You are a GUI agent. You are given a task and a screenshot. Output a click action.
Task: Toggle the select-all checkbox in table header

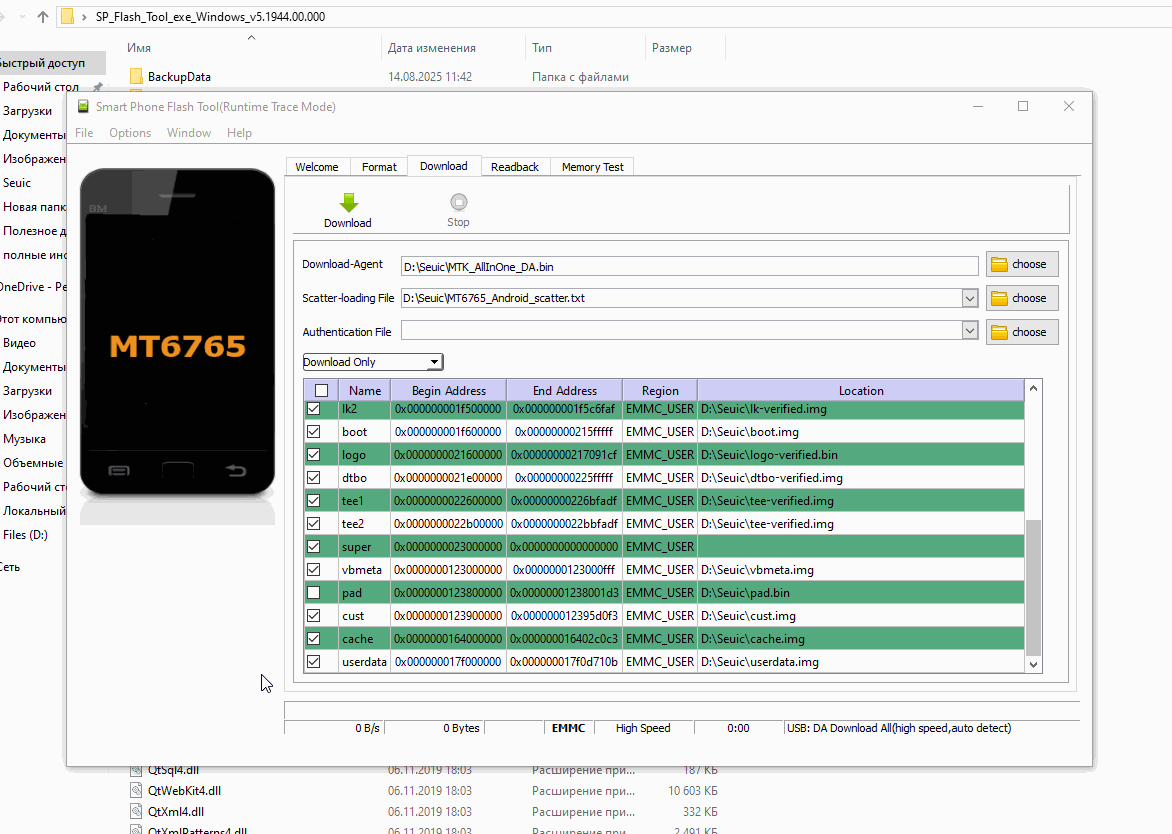(x=321, y=391)
